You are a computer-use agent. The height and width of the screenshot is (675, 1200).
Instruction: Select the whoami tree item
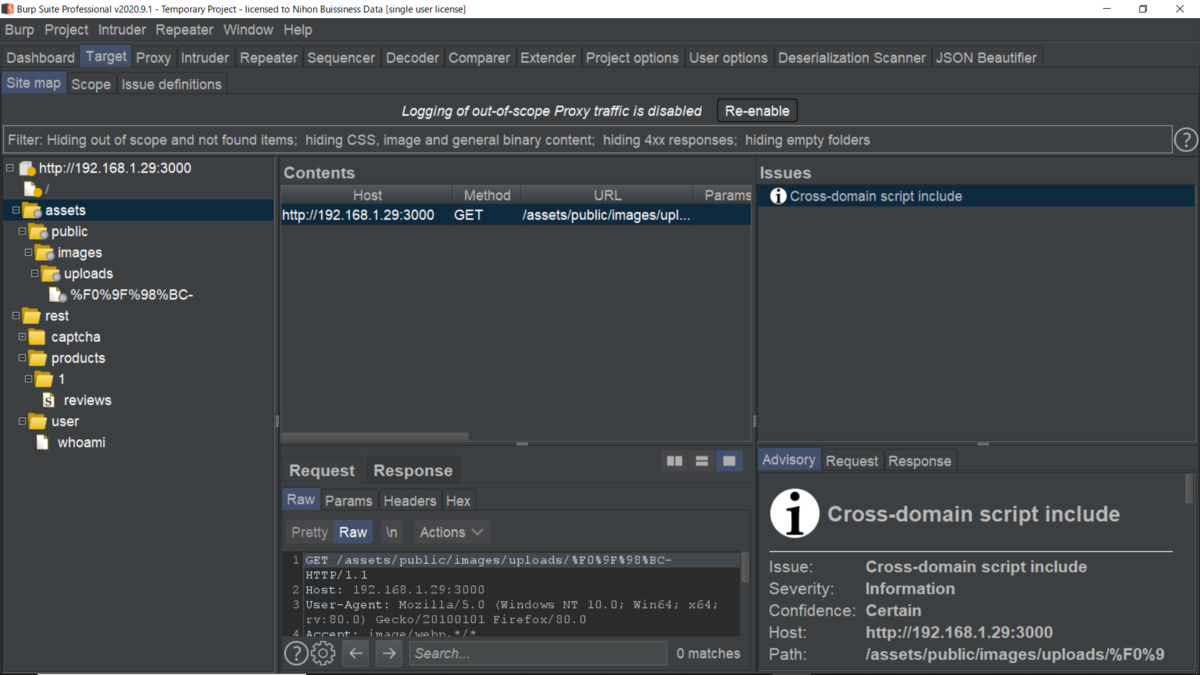[x=81, y=442]
